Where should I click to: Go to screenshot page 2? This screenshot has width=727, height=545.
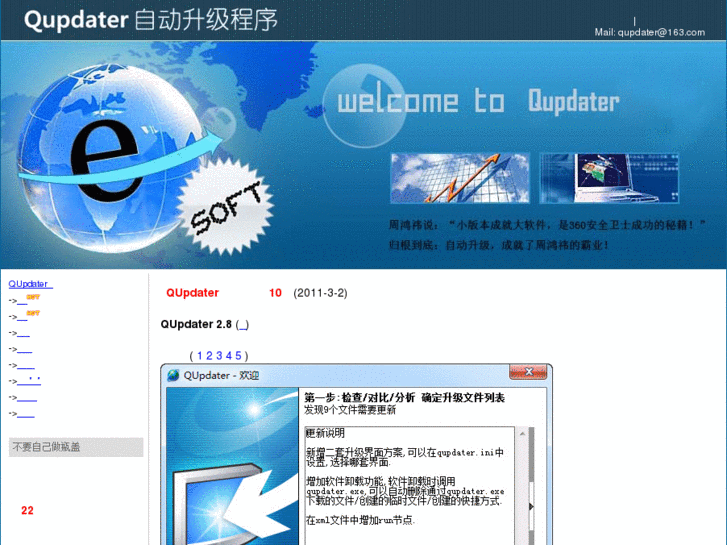209,356
